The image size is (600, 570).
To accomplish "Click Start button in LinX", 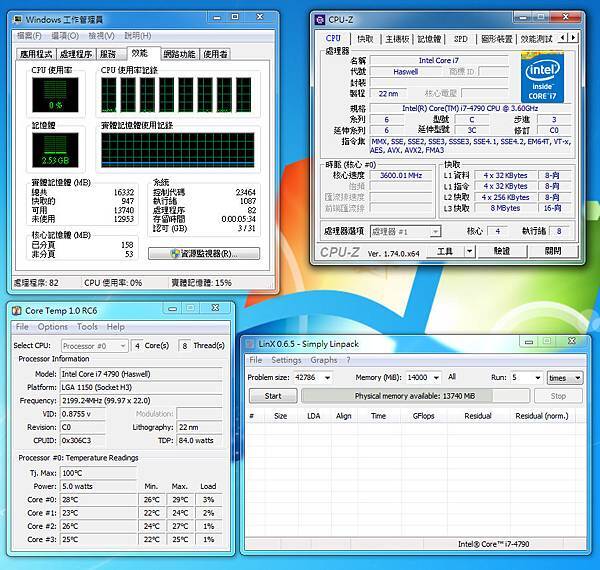I will click(273, 396).
